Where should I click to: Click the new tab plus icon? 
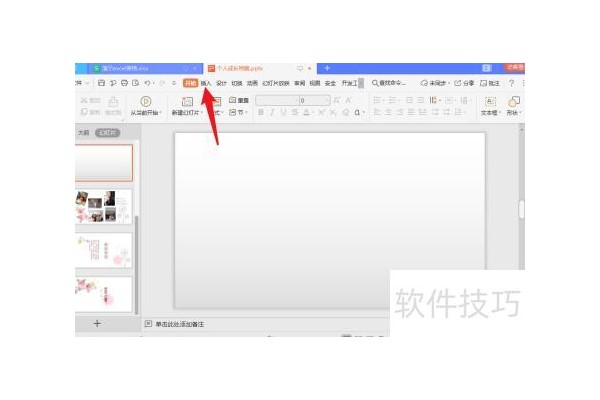pos(327,68)
